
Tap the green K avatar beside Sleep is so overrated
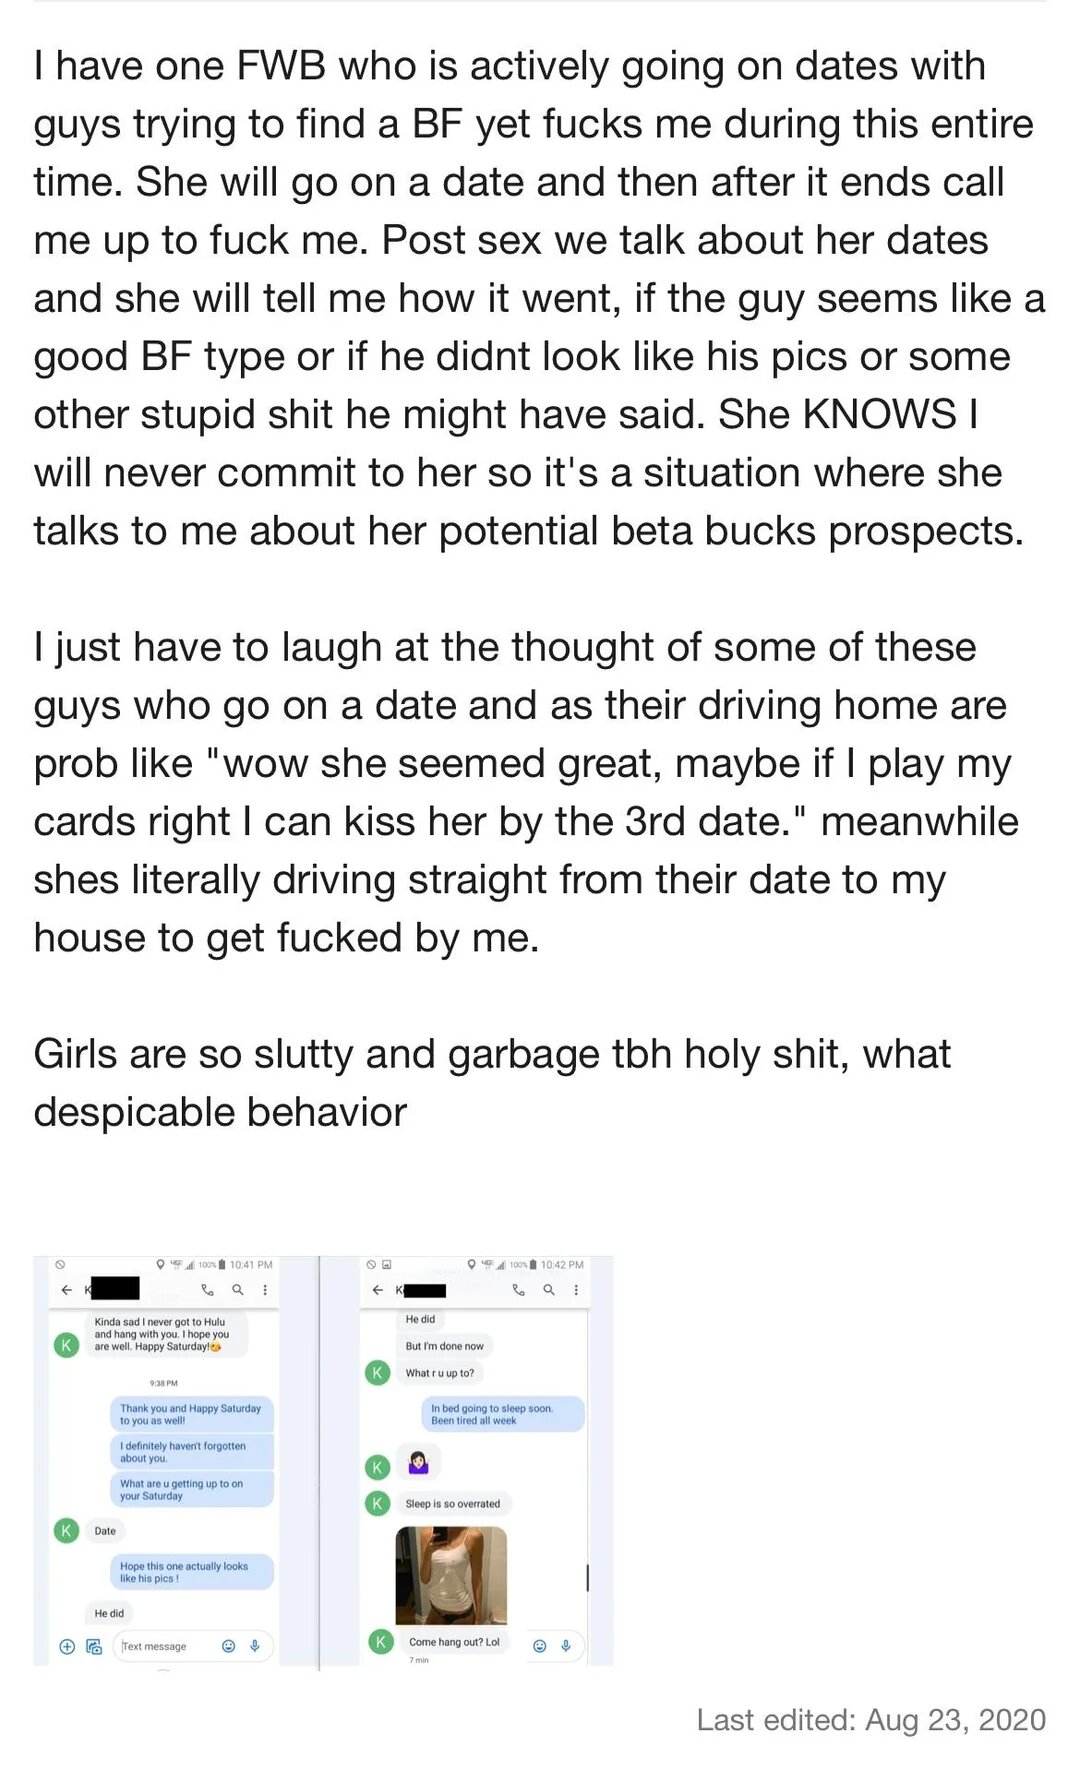coord(377,1503)
